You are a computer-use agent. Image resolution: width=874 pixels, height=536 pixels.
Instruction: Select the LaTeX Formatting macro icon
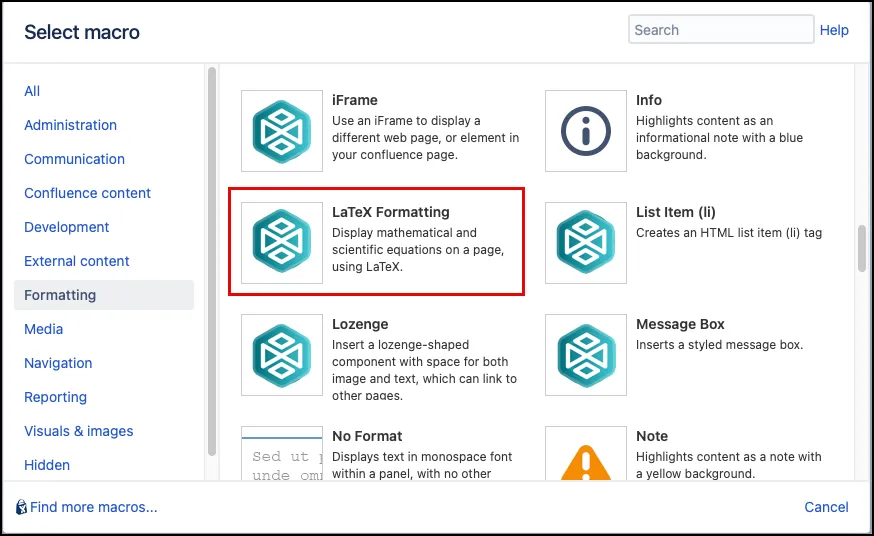point(281,242)
